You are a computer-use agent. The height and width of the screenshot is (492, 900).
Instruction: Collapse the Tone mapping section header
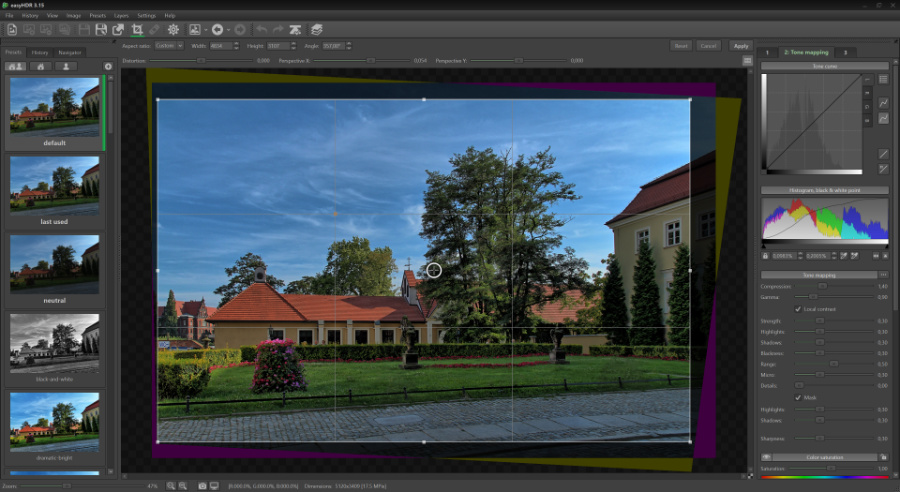(x=819, y=275)
